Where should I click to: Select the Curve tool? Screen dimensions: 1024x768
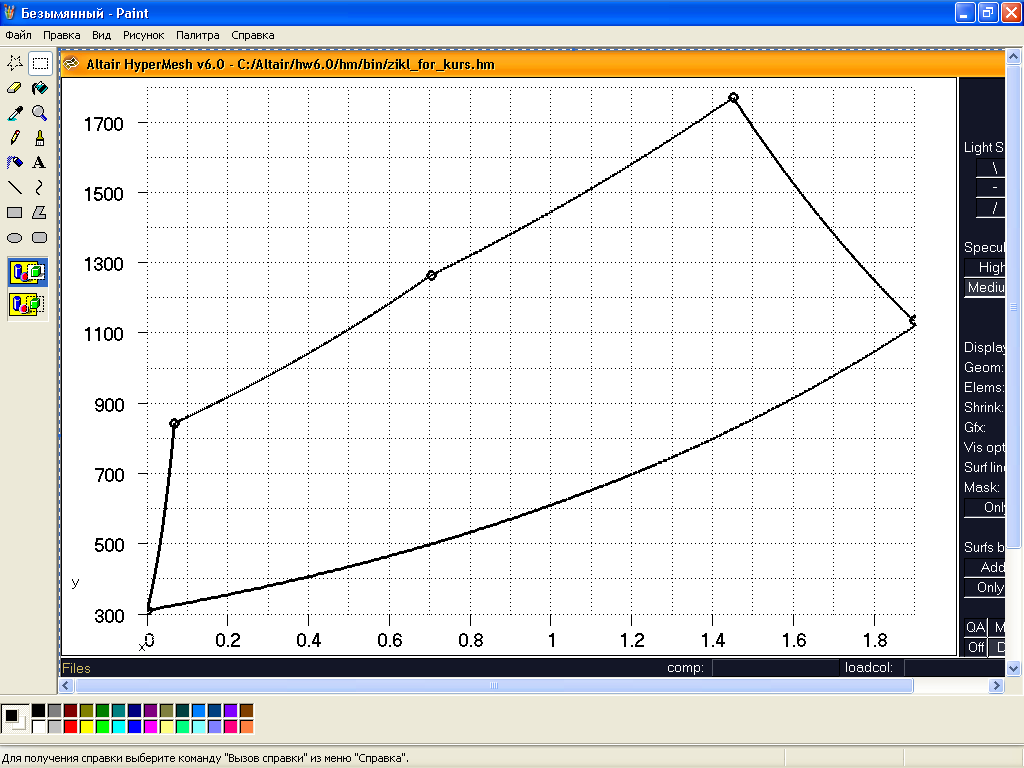pyautogui.click(x=40, y=188)
